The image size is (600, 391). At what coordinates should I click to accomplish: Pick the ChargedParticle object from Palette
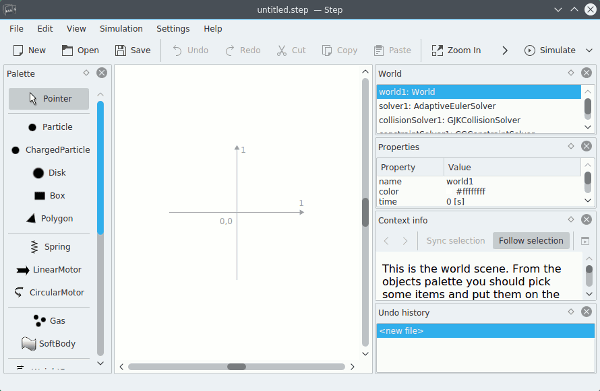pyautogui.click(x=49, y=150)
